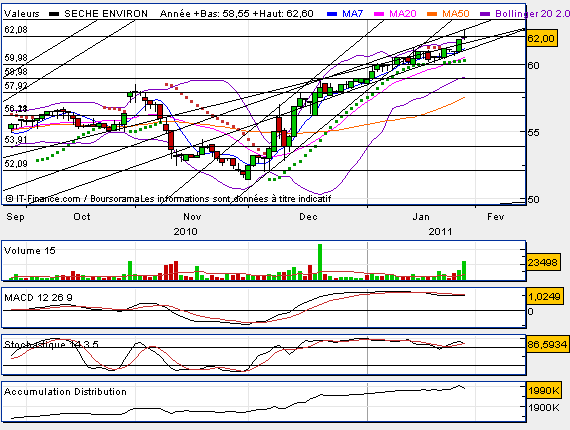Click the orange MA50 legend swatch

[432, 14]
